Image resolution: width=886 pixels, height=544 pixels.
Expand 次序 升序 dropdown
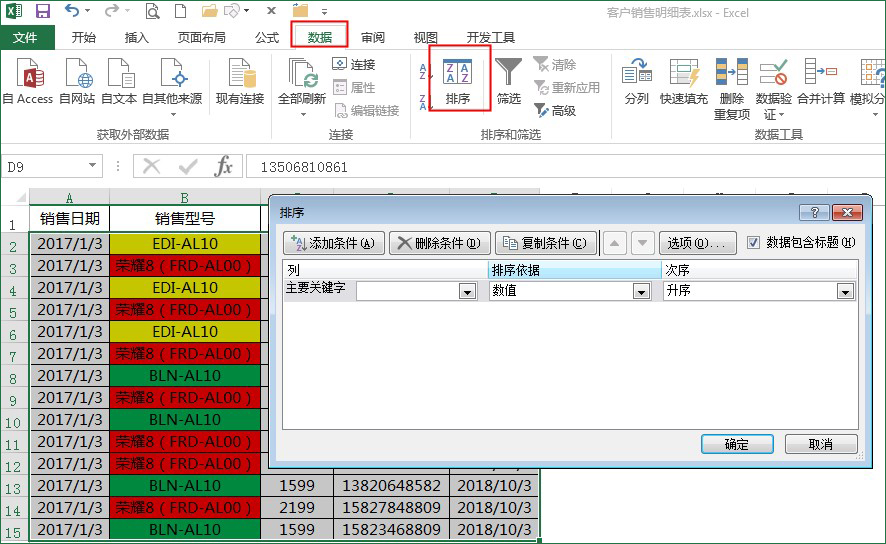845,292
